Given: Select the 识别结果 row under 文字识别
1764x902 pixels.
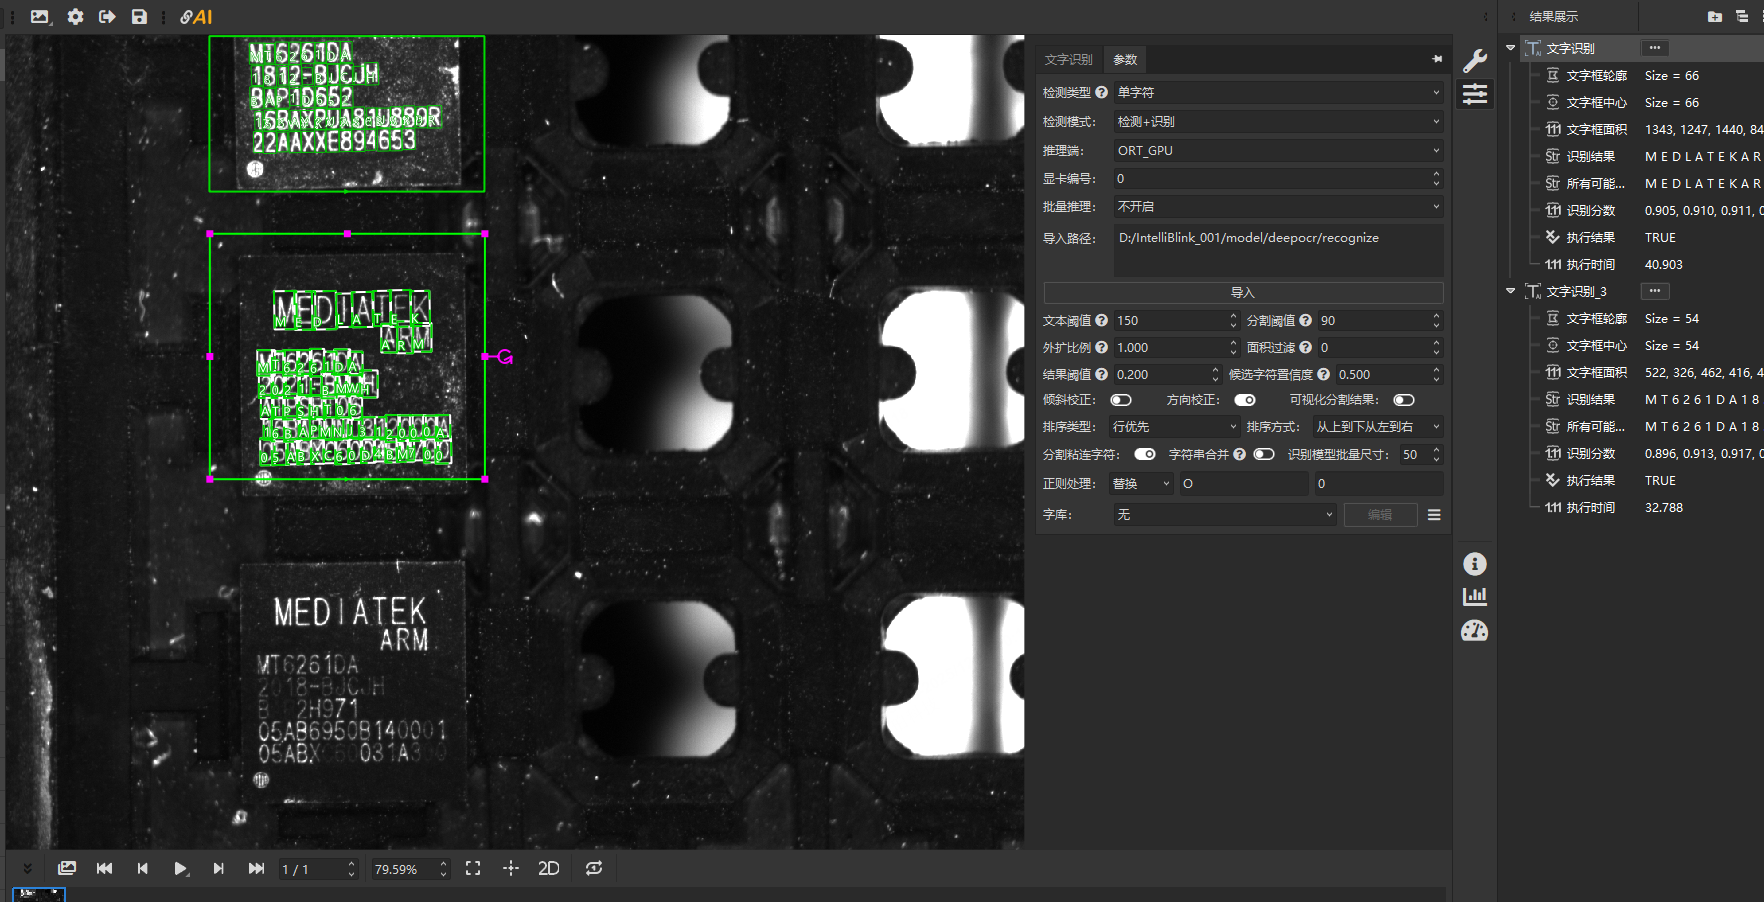Looking at the screenshot, I should (1590, 157).
